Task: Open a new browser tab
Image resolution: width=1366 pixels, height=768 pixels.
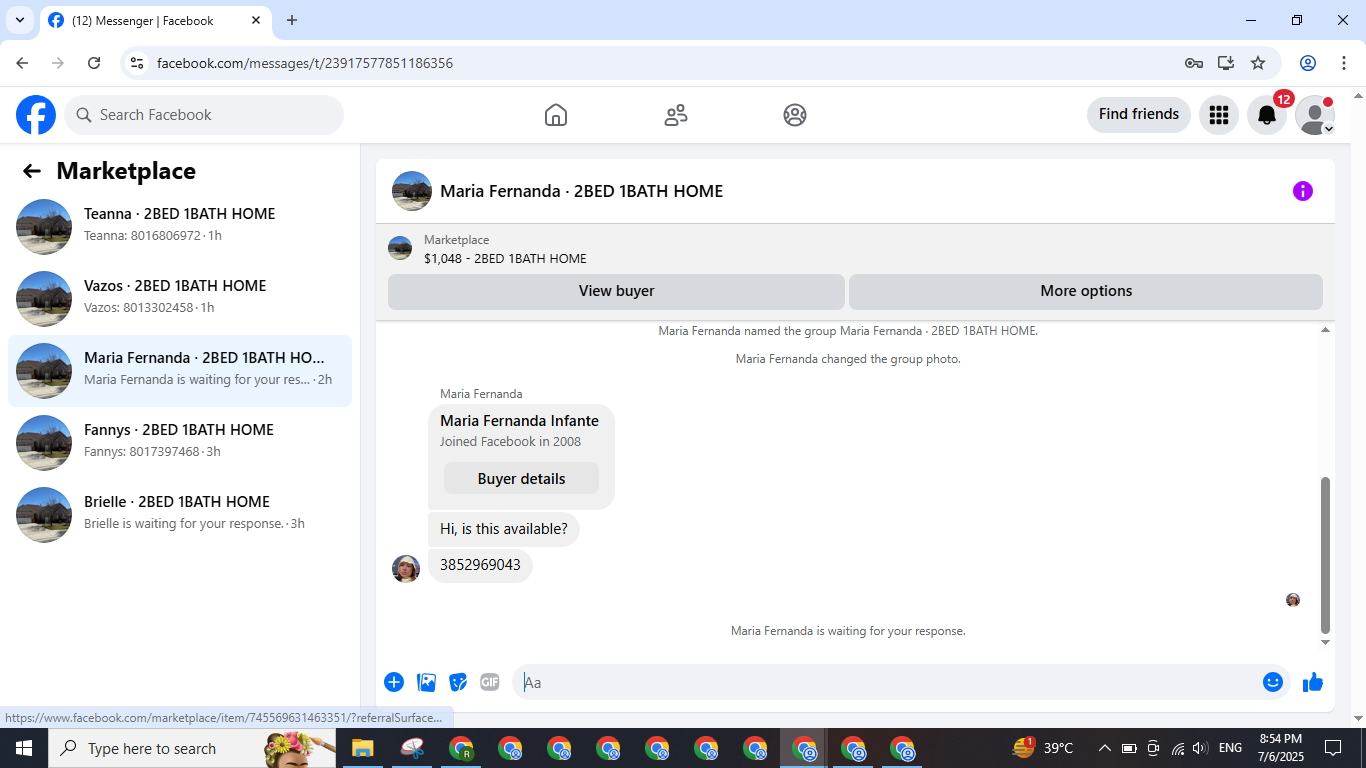Action: [x=292, y=20]
